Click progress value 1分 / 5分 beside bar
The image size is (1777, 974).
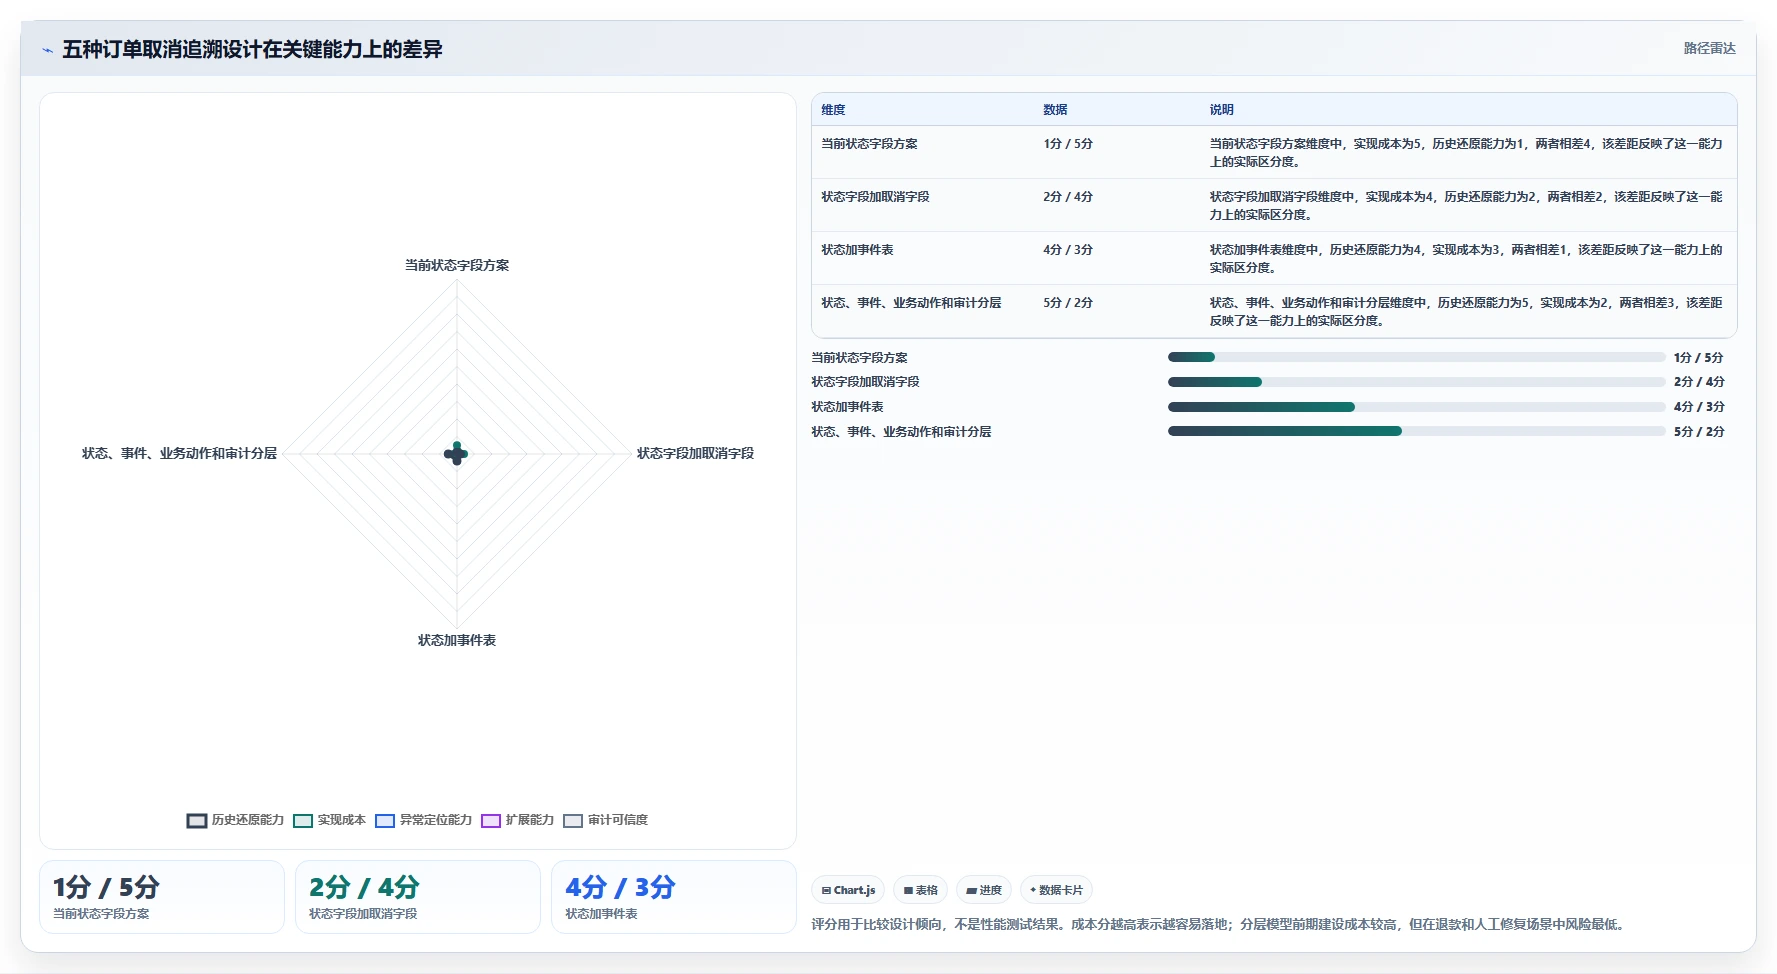click(x=1699, y=358)
